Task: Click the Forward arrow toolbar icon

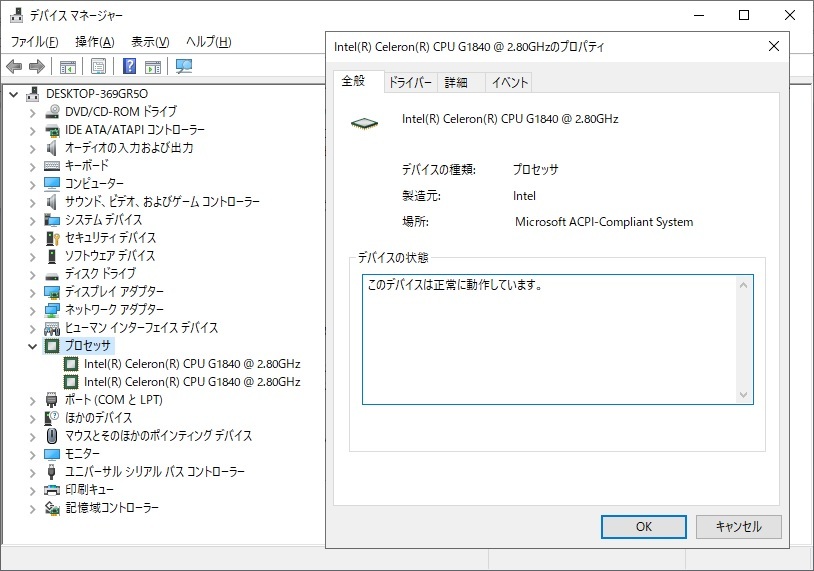Action: click(36, 66)
